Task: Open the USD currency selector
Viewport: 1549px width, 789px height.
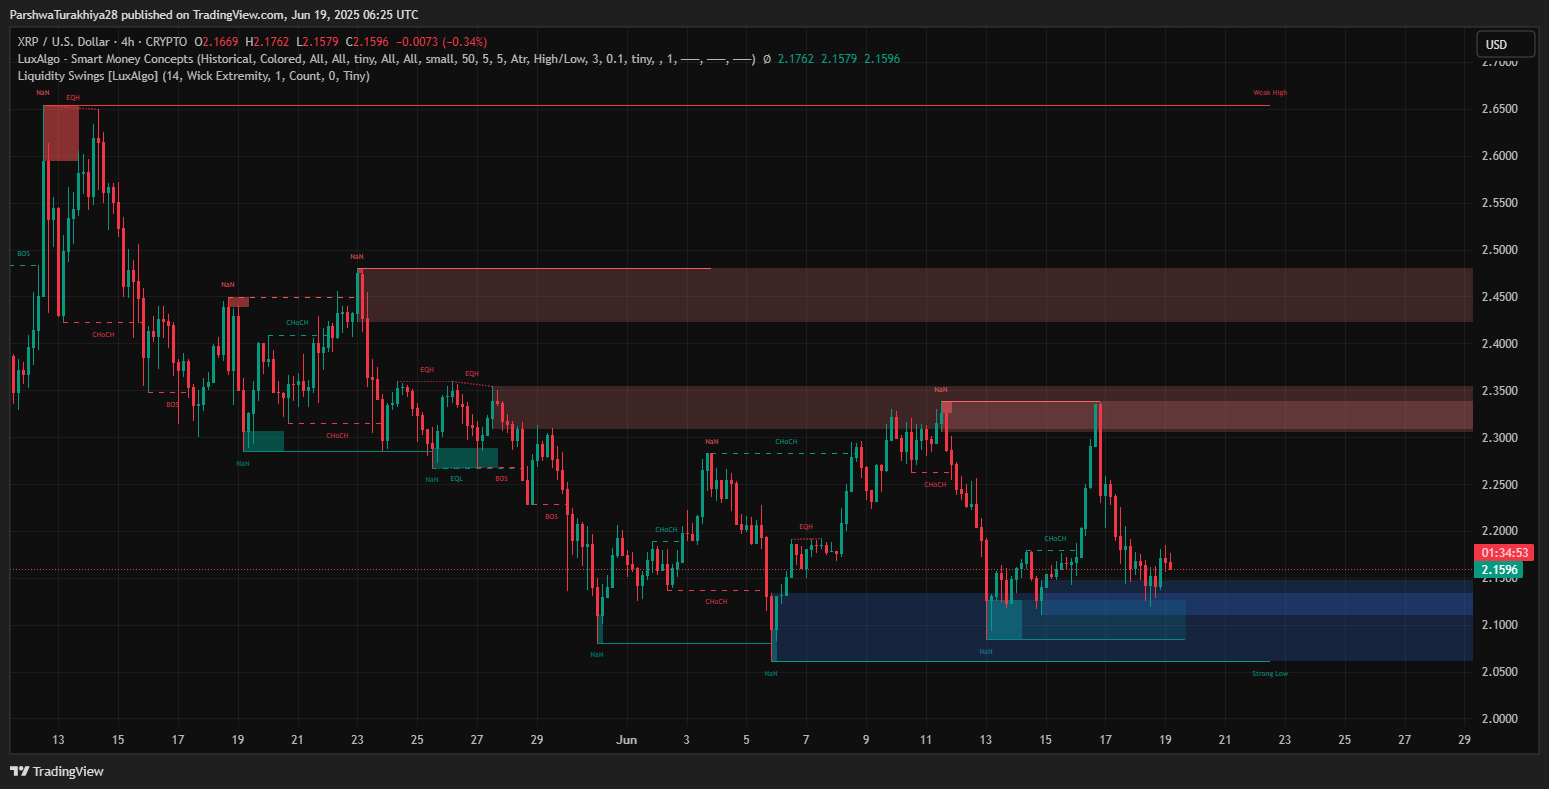Action: [1505, 44]
